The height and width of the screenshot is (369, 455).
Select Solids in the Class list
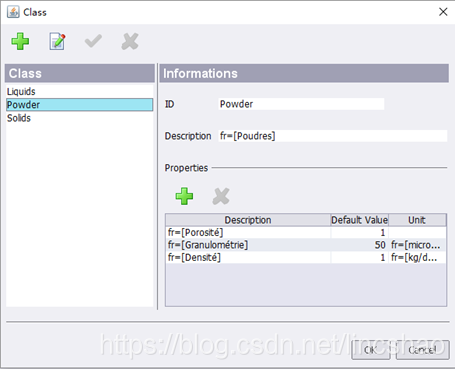coord(79,118)
